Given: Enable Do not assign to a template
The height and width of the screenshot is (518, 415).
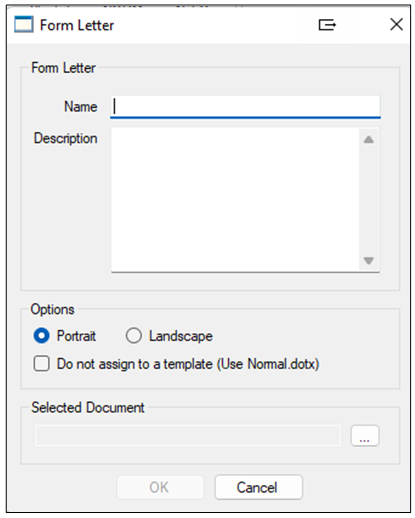Looking at the screenshot, I should click(x=42, y=364).
